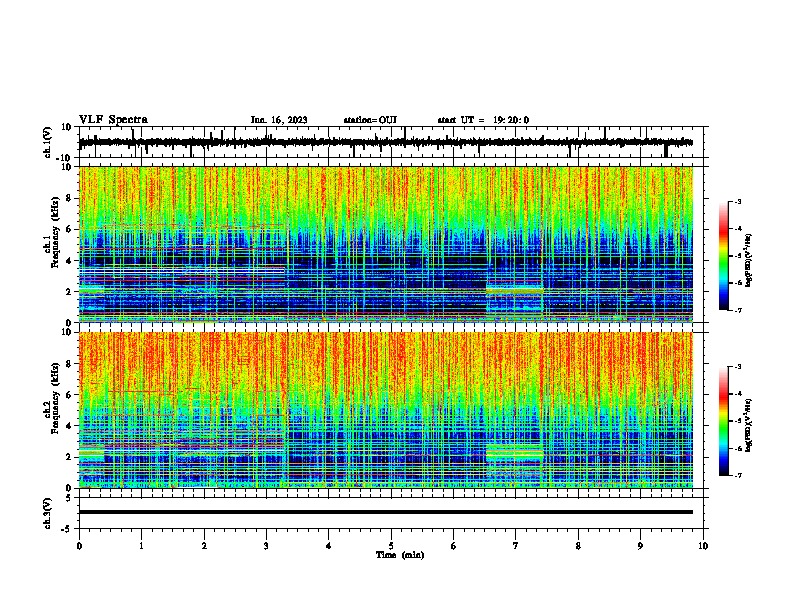Click the x-axis tick label '10'
792x612 pixels.
703,546
